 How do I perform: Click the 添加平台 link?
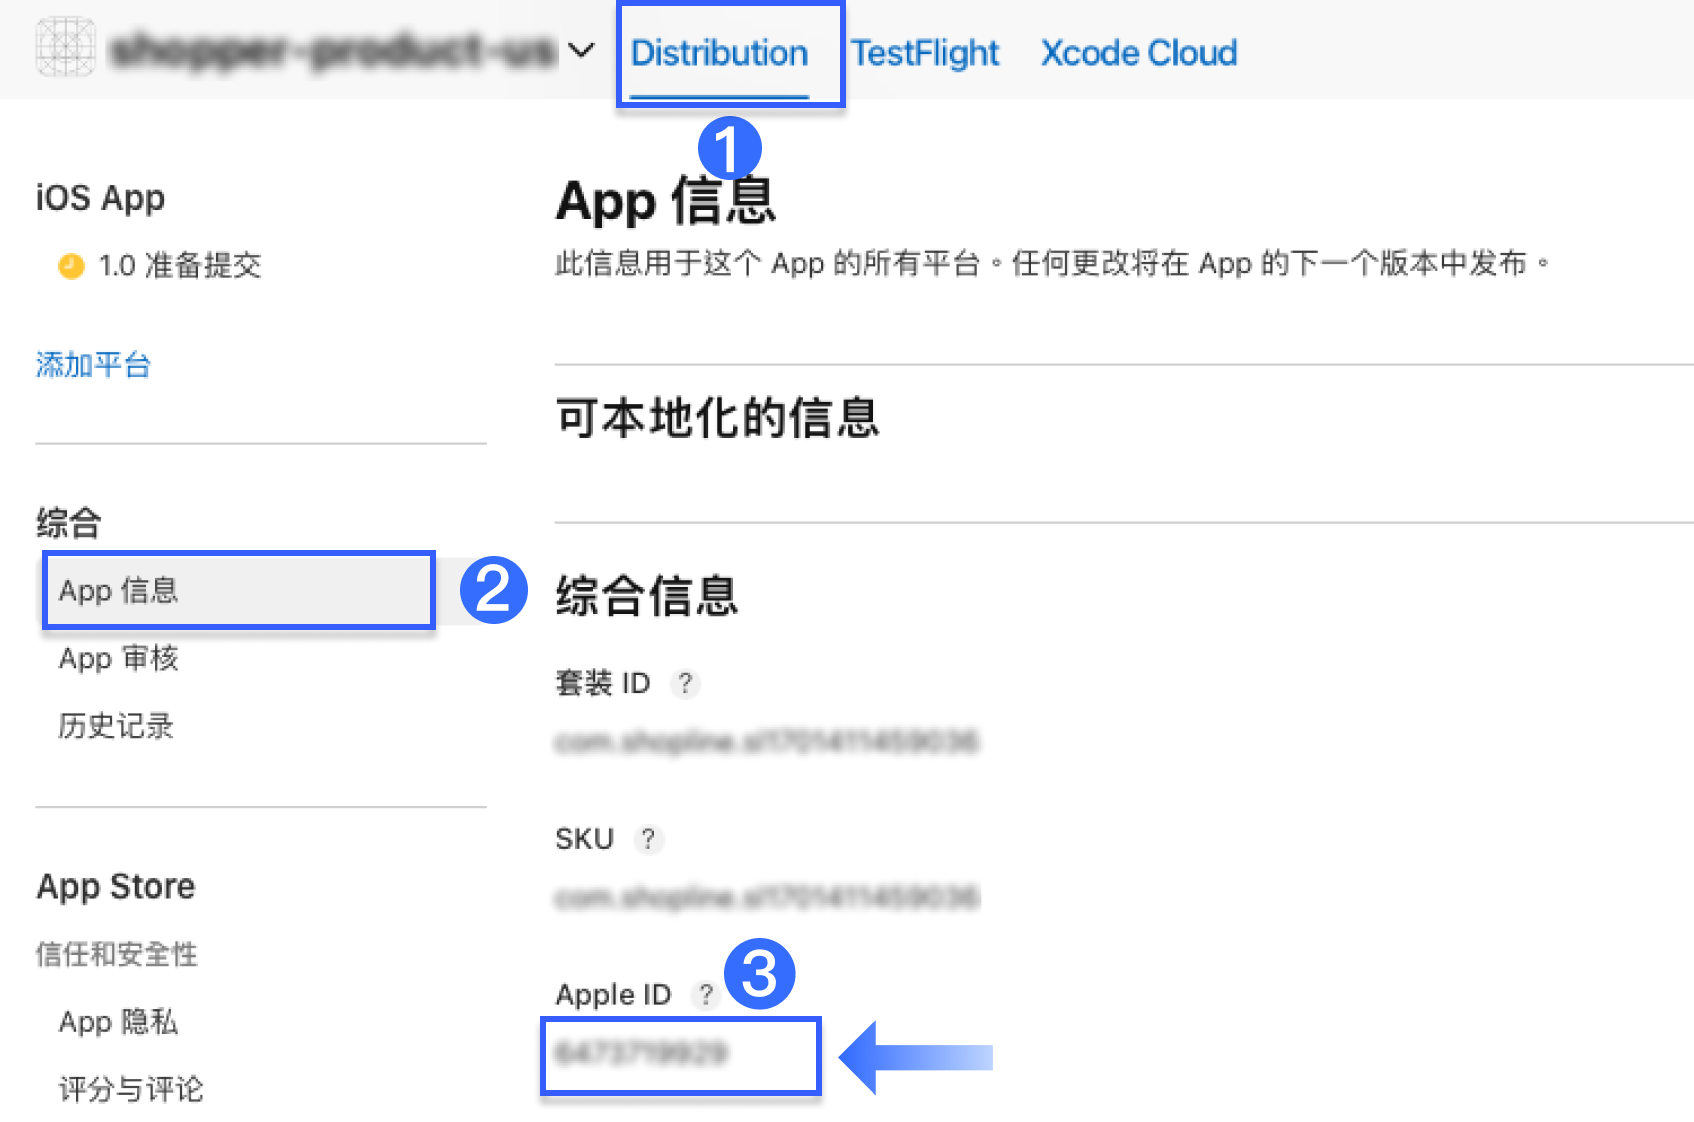(x=93, y=365)
